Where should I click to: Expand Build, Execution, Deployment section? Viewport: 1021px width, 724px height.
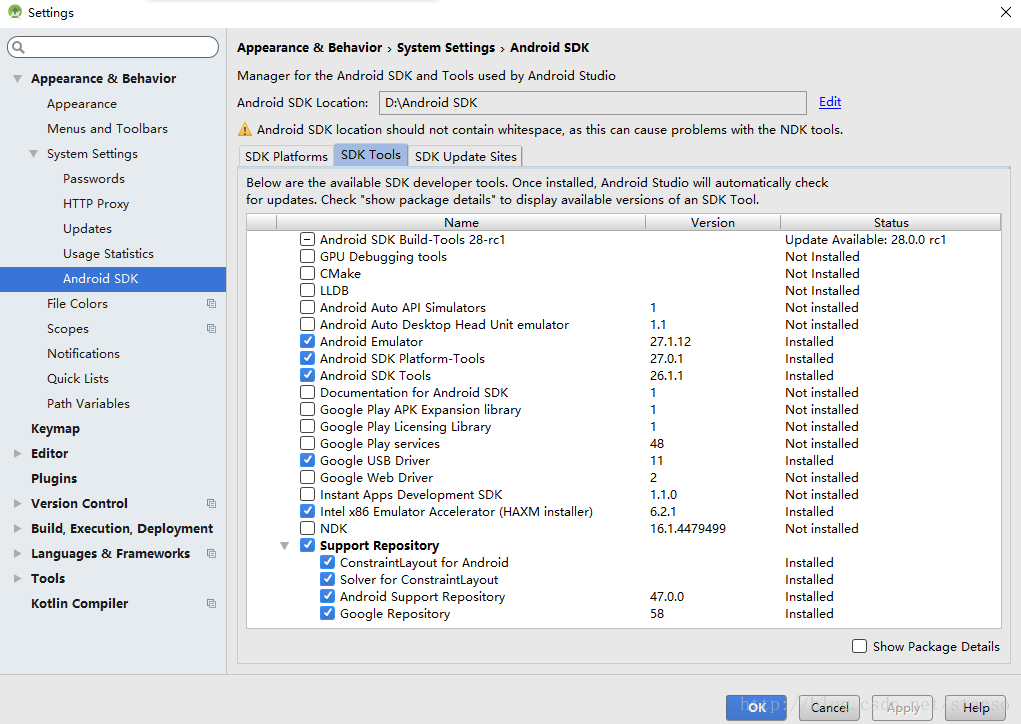(18, 529)
